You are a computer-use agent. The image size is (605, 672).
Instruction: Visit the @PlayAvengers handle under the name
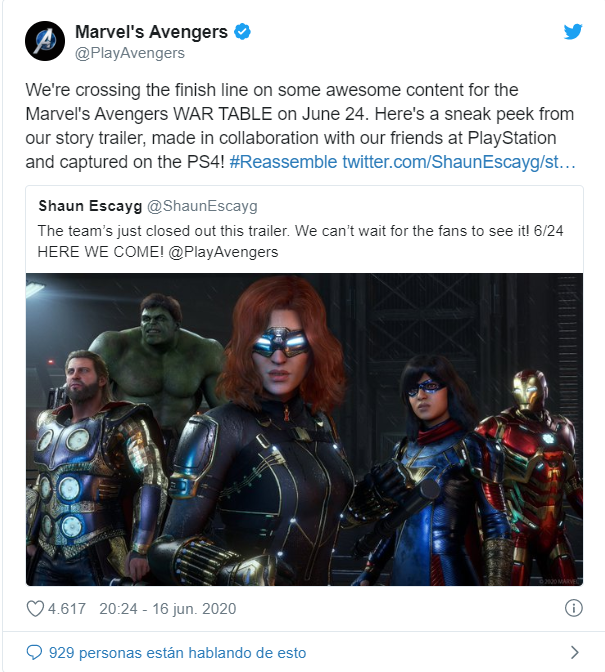point(130,53)
